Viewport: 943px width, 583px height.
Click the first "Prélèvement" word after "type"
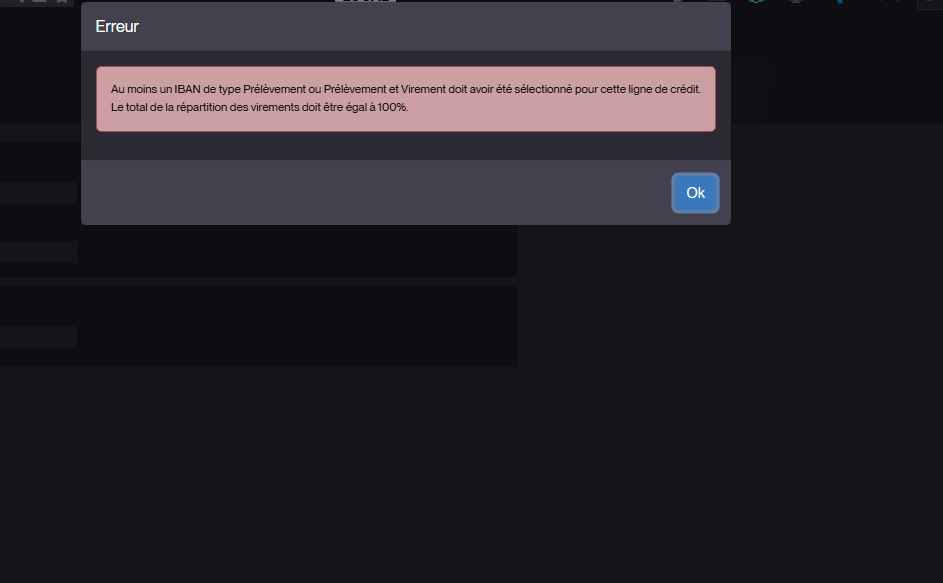[x=274, y=89]
